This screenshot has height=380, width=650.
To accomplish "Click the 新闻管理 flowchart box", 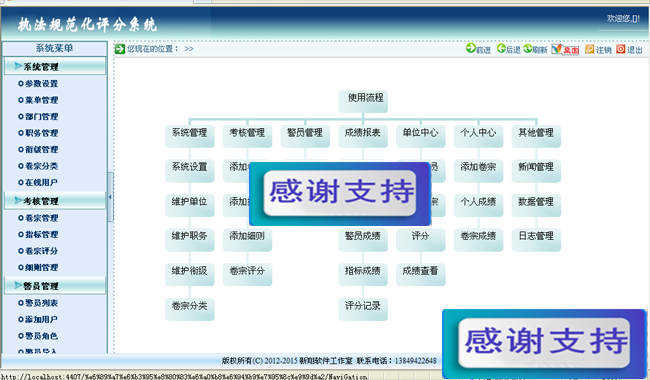I will (x=536, y=170).
